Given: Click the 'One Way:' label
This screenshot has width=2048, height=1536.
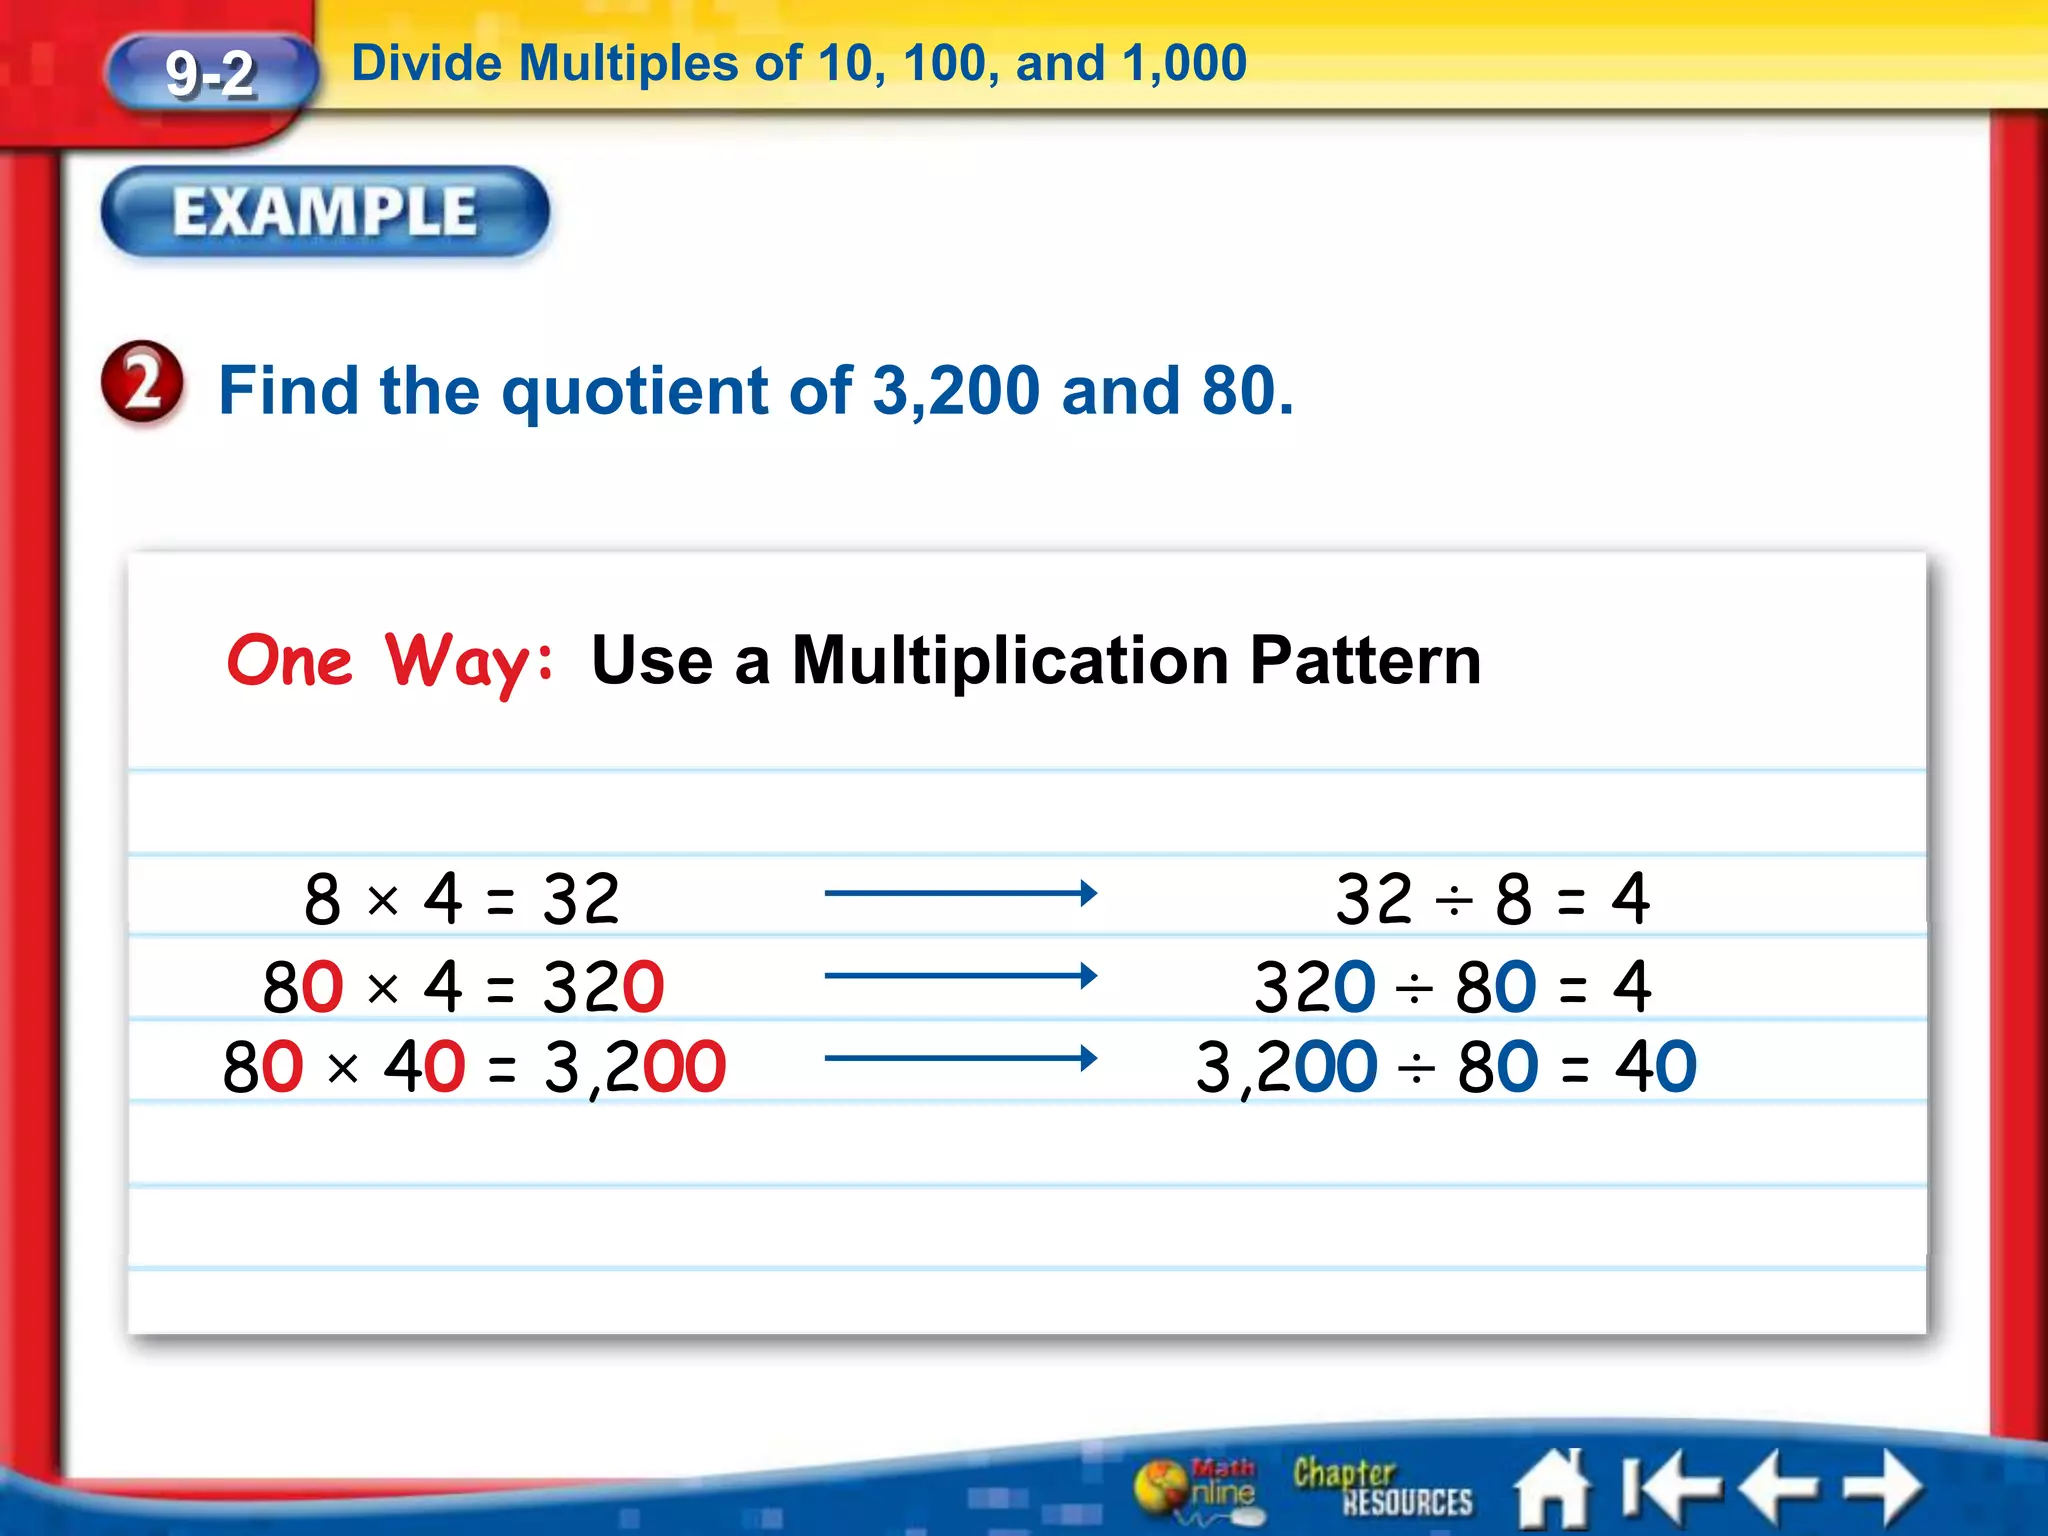Looking at the screenshot, I should 390,661.
